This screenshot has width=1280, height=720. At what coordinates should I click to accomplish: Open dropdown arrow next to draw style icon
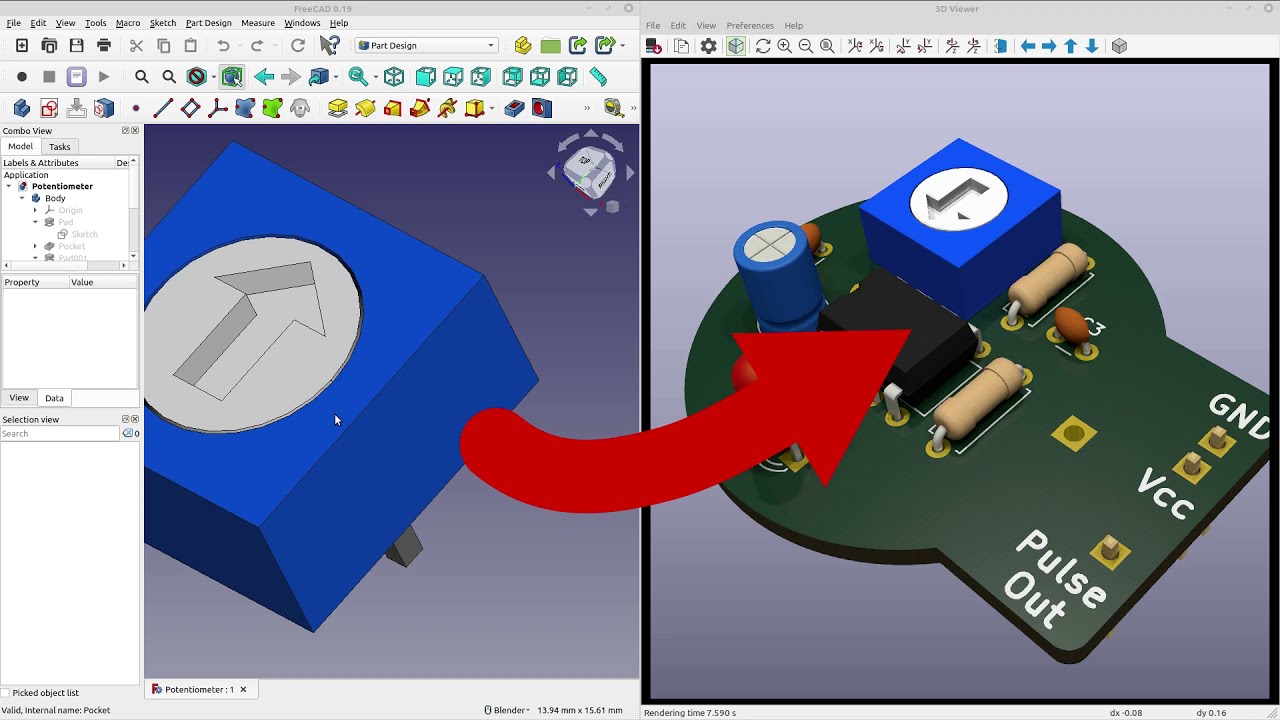point(213,77)
